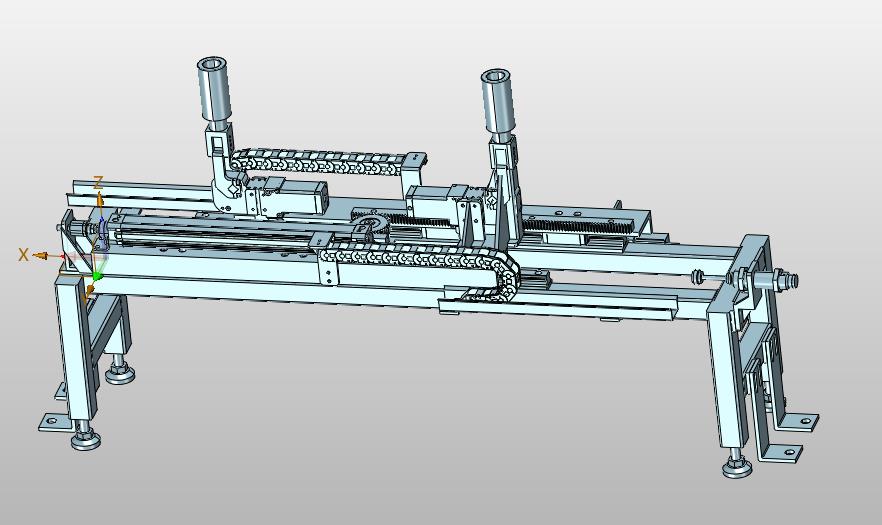Click the Y axis arrow of the coordinate triad
Screen dimensions: 882x525
(89, 290)
